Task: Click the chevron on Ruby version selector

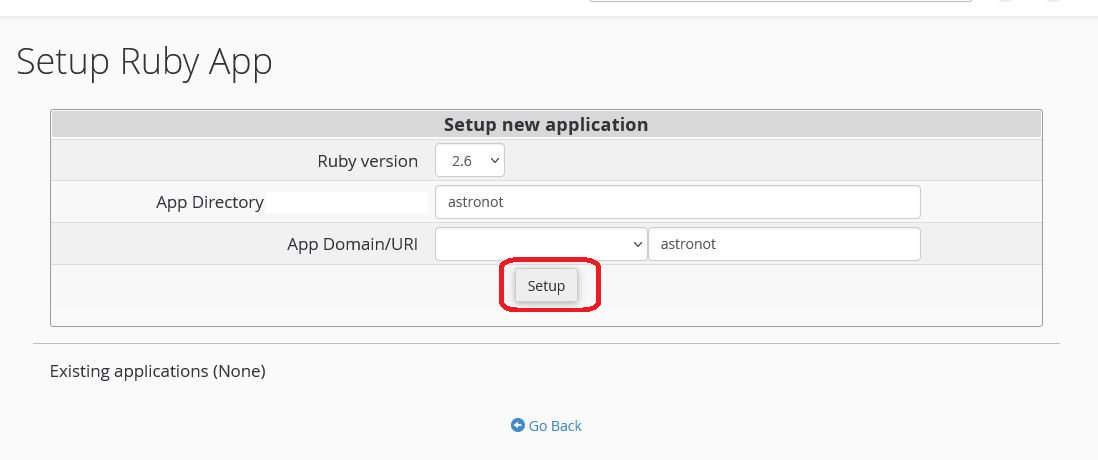Action: tap(494, 160)
